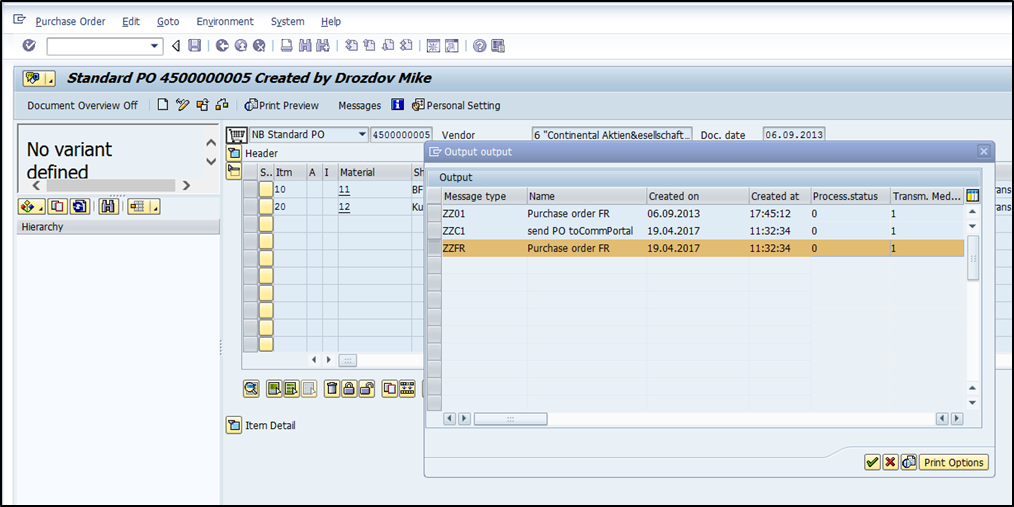Click the Next Page icon
Screen dimensions: 1014x507
tap(388, 46)
